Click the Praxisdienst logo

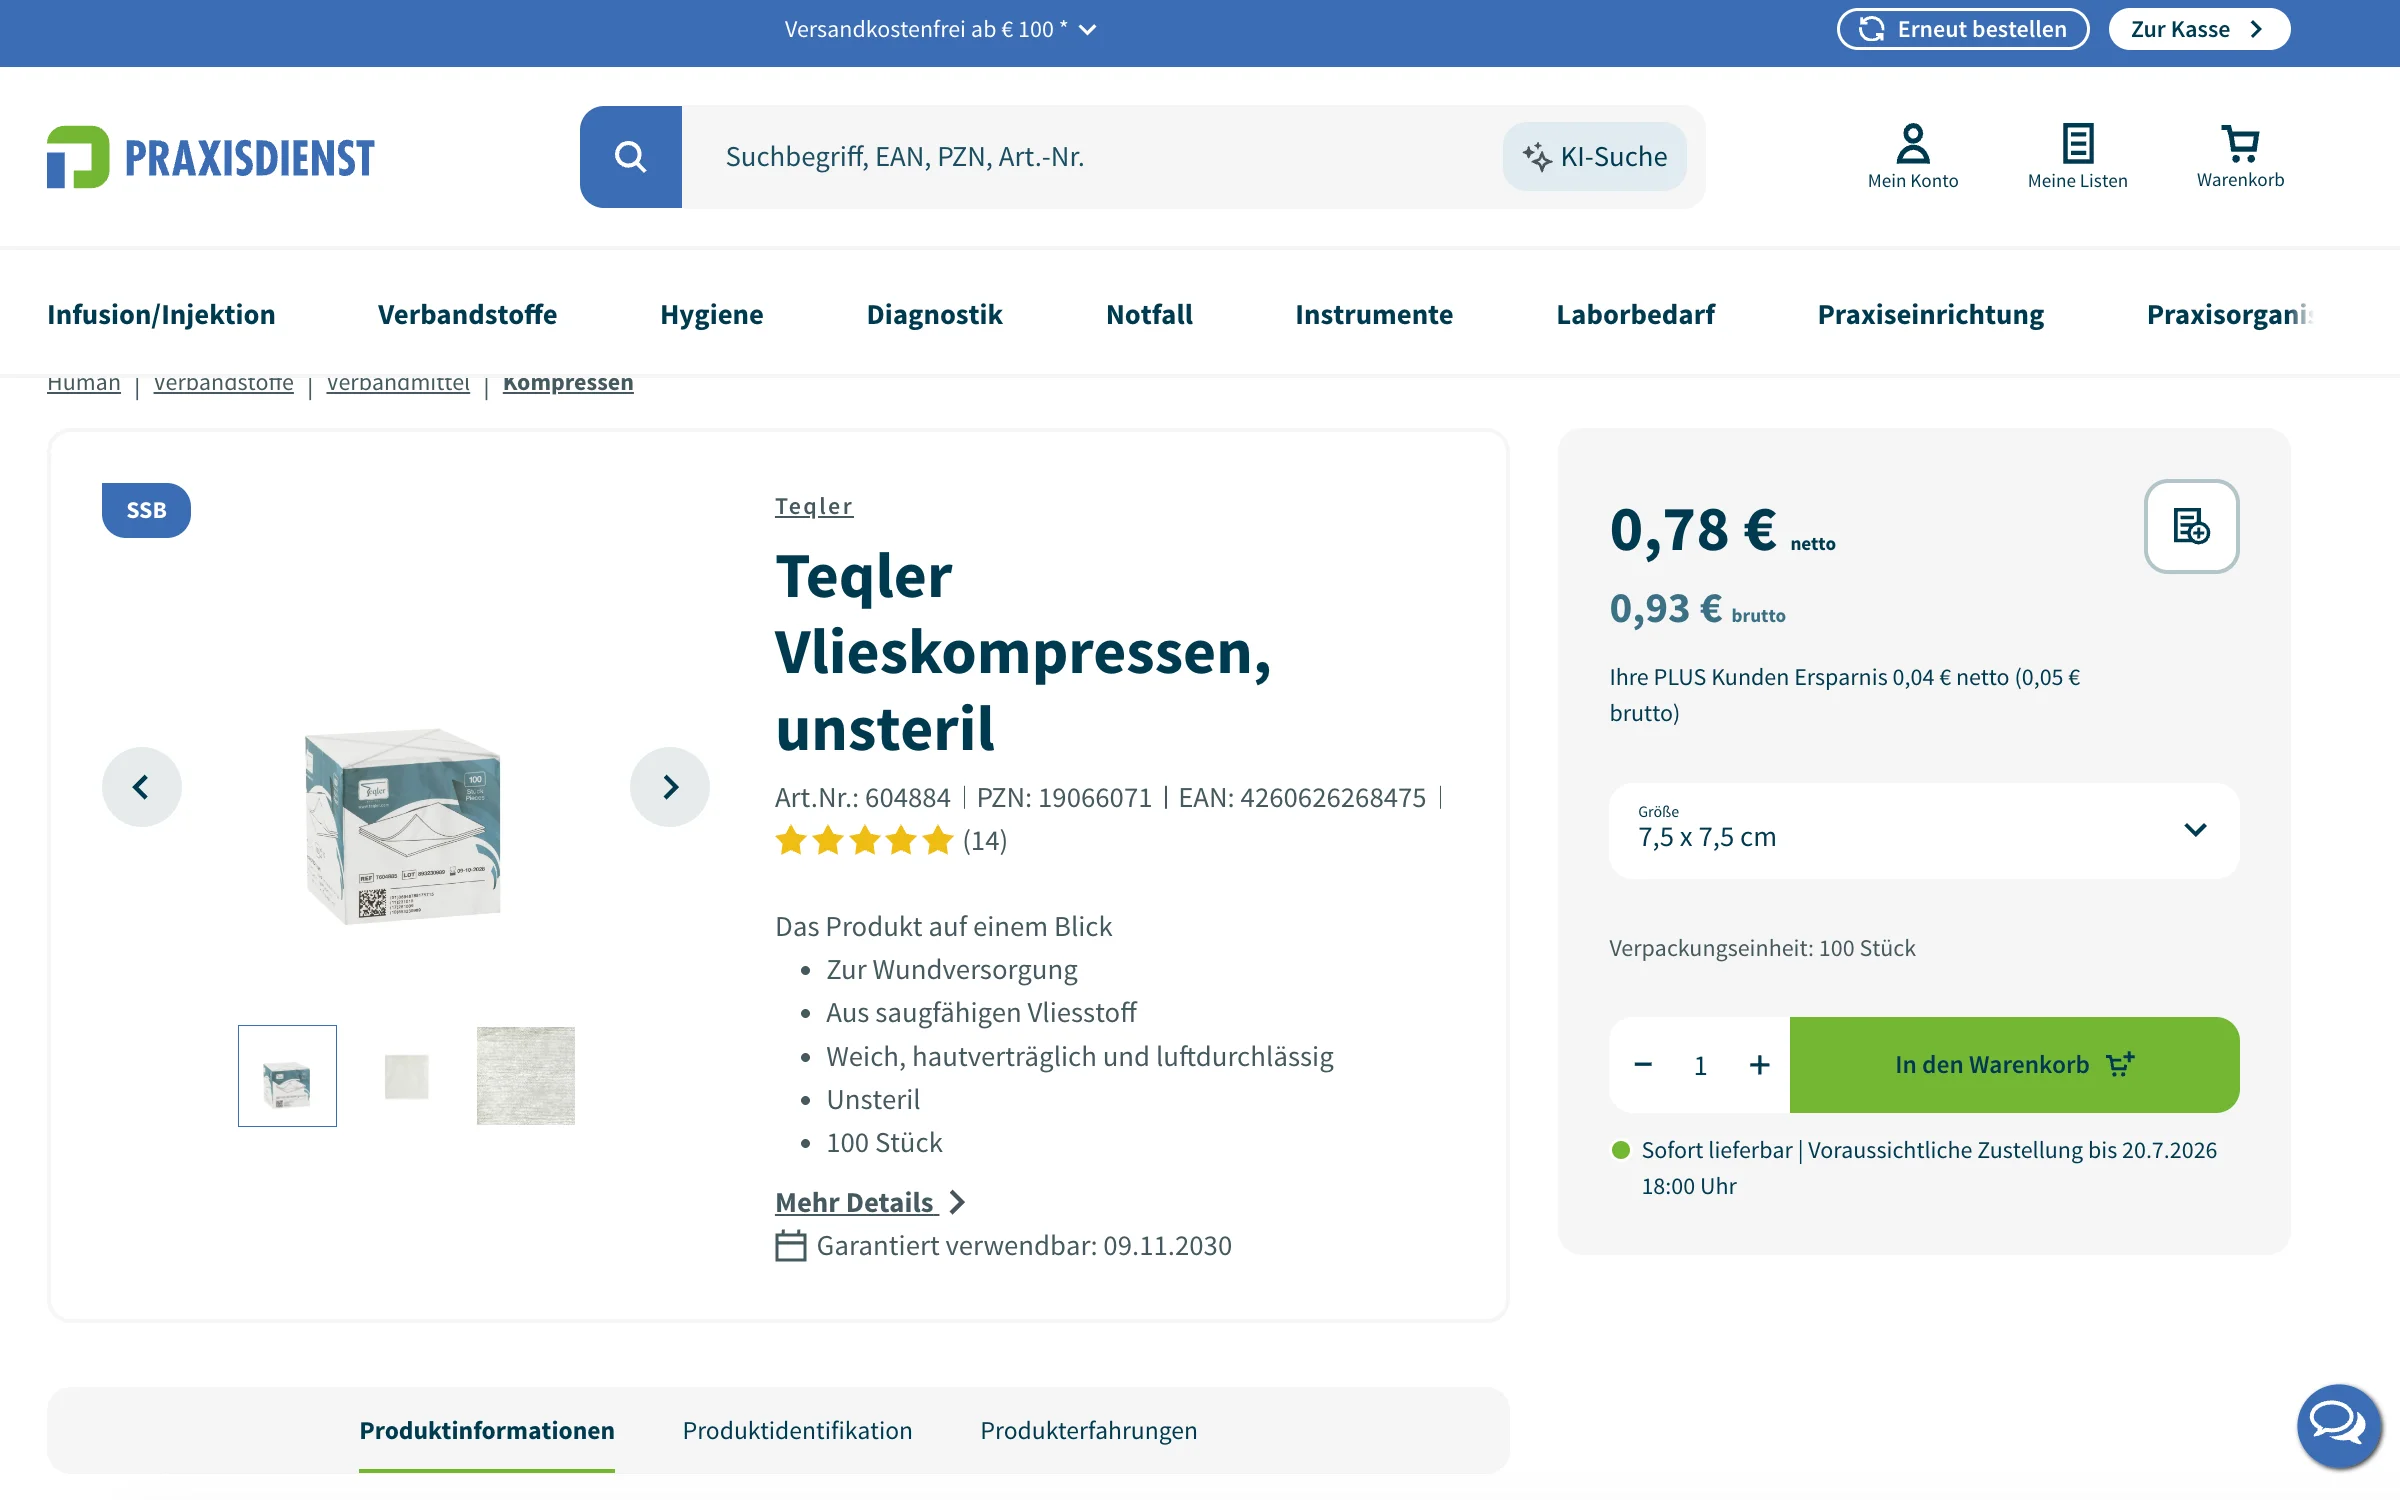point(210,157)
